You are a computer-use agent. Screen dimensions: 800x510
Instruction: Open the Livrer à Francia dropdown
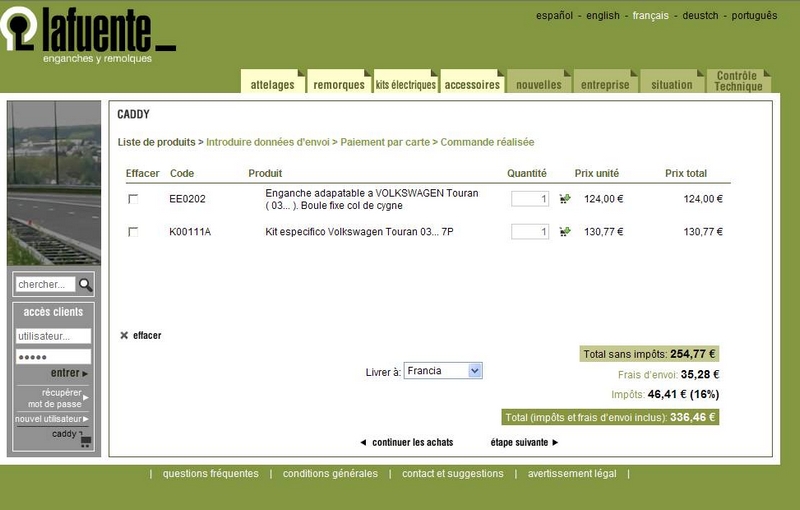tap(443, 371)
